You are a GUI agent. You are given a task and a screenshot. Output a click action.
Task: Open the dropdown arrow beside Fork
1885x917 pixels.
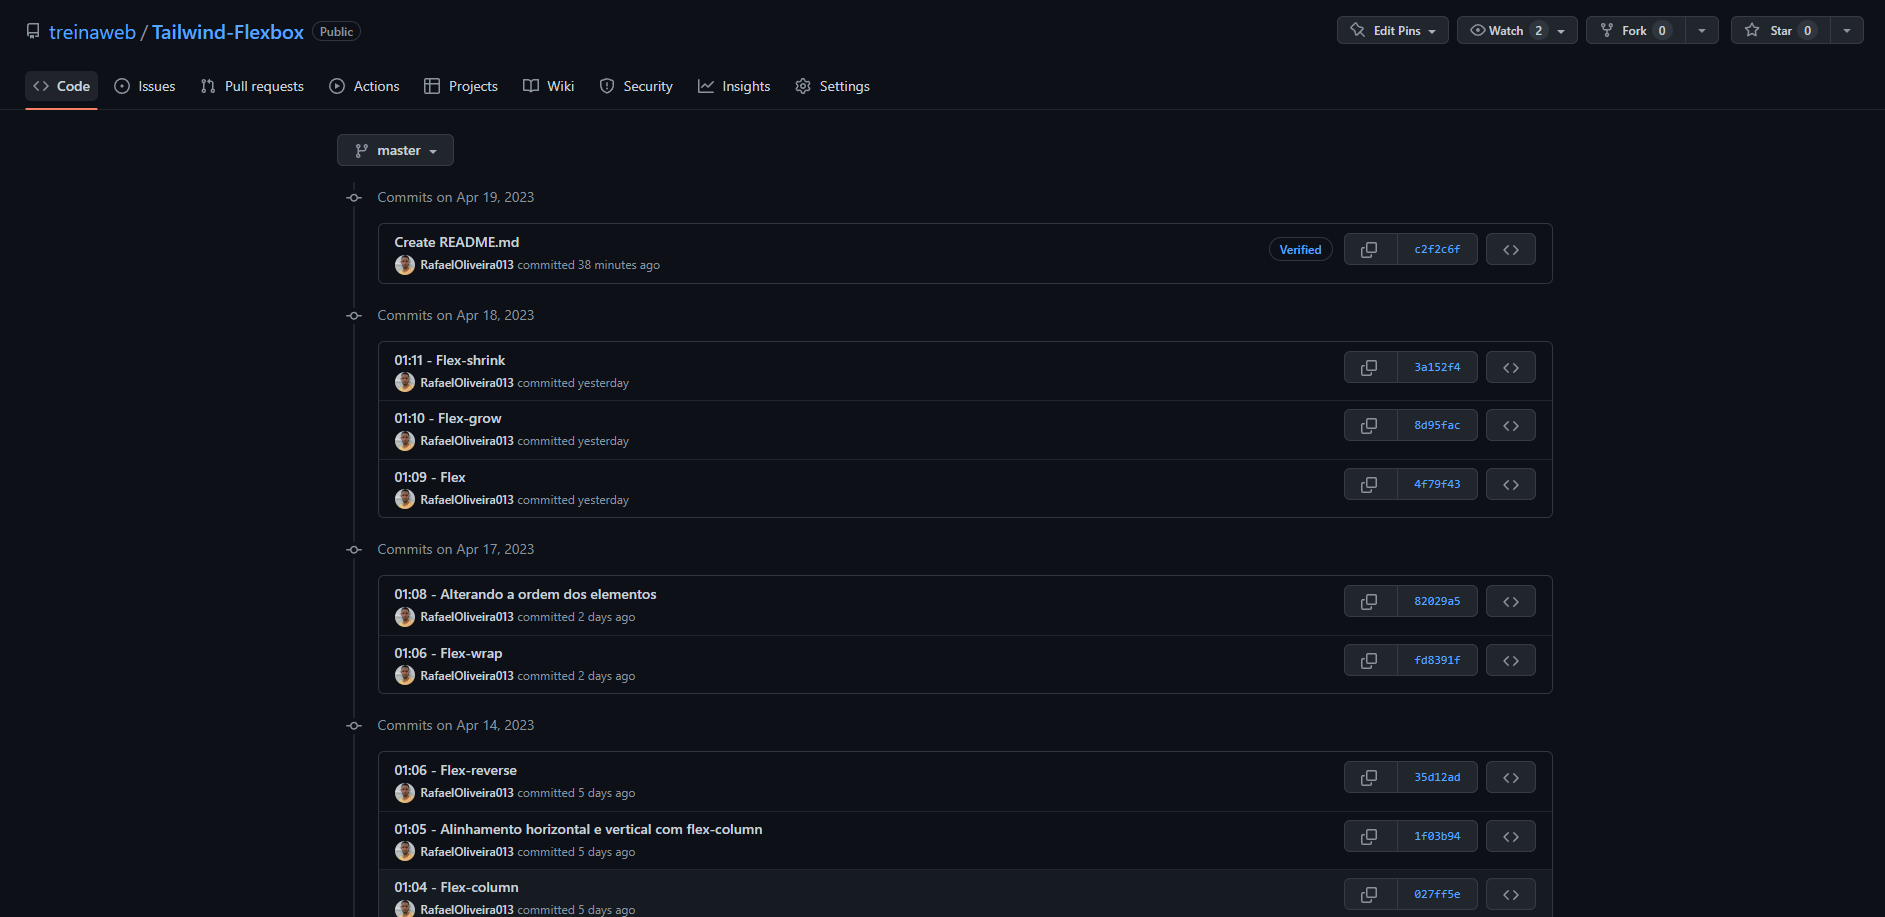click(x=1701, y=31)
